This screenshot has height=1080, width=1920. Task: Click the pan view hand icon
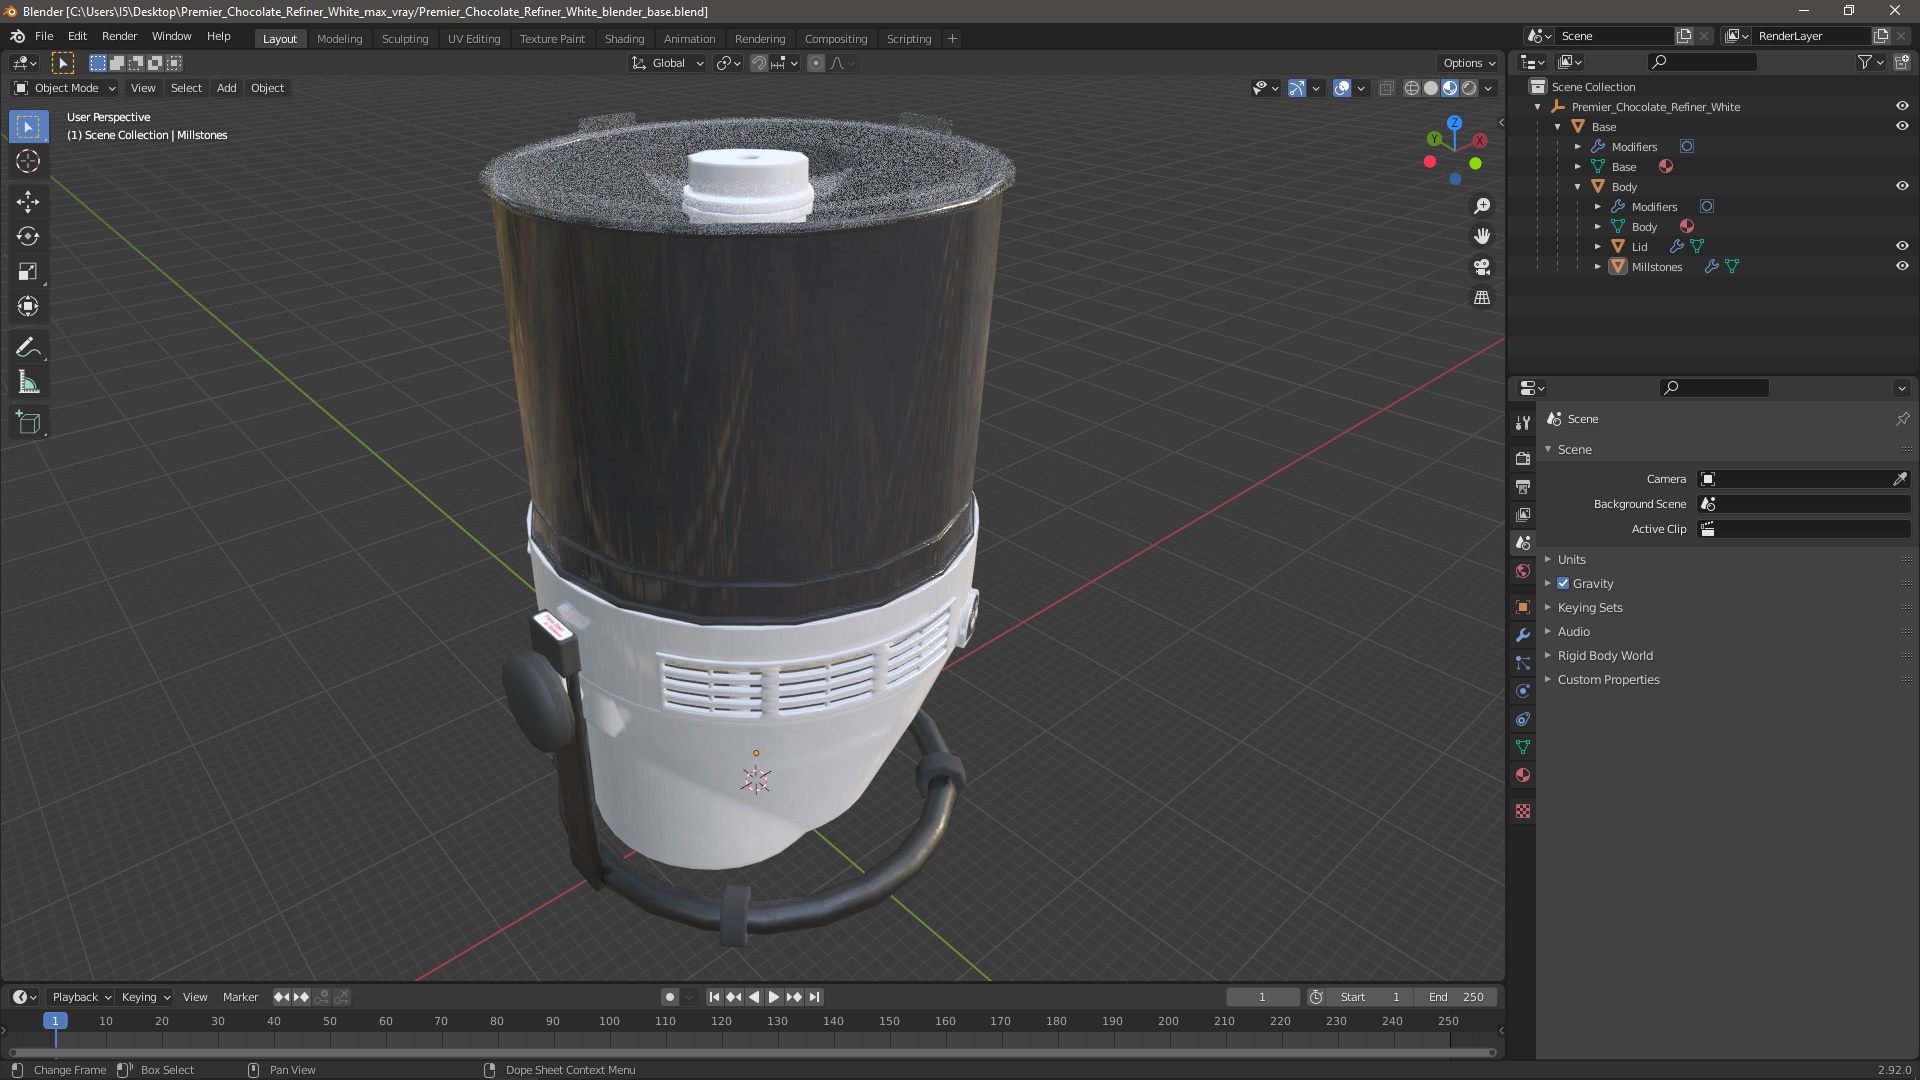tap(1482, 236)
